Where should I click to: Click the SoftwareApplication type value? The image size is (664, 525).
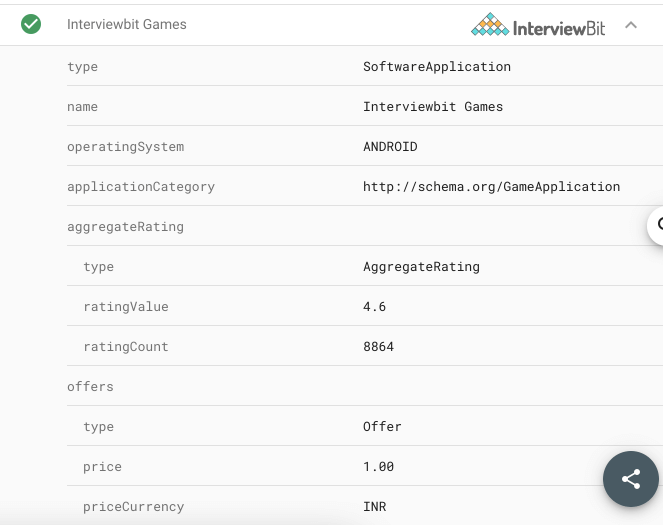436,67
